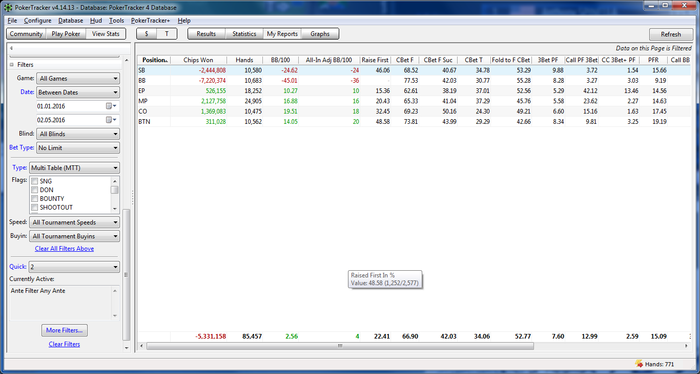Check the SNG flag
This screenshot has width=700, height=374.
click(x=35, y=181)
